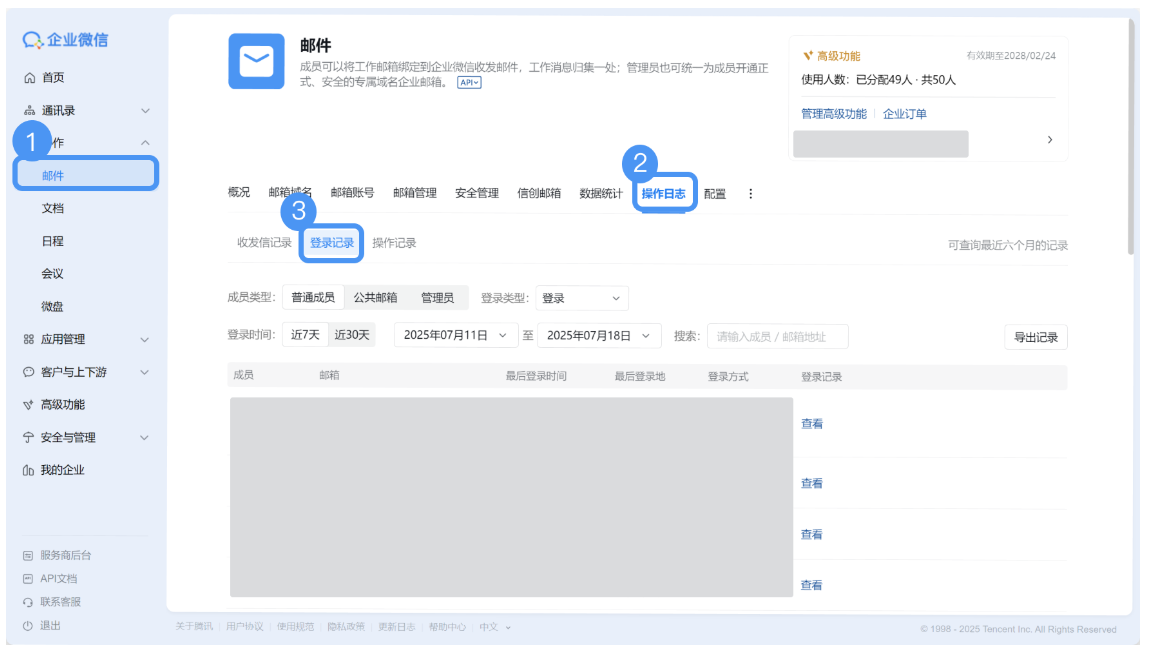Expand the 通讯录 sidebar section

tap(145, 111)
